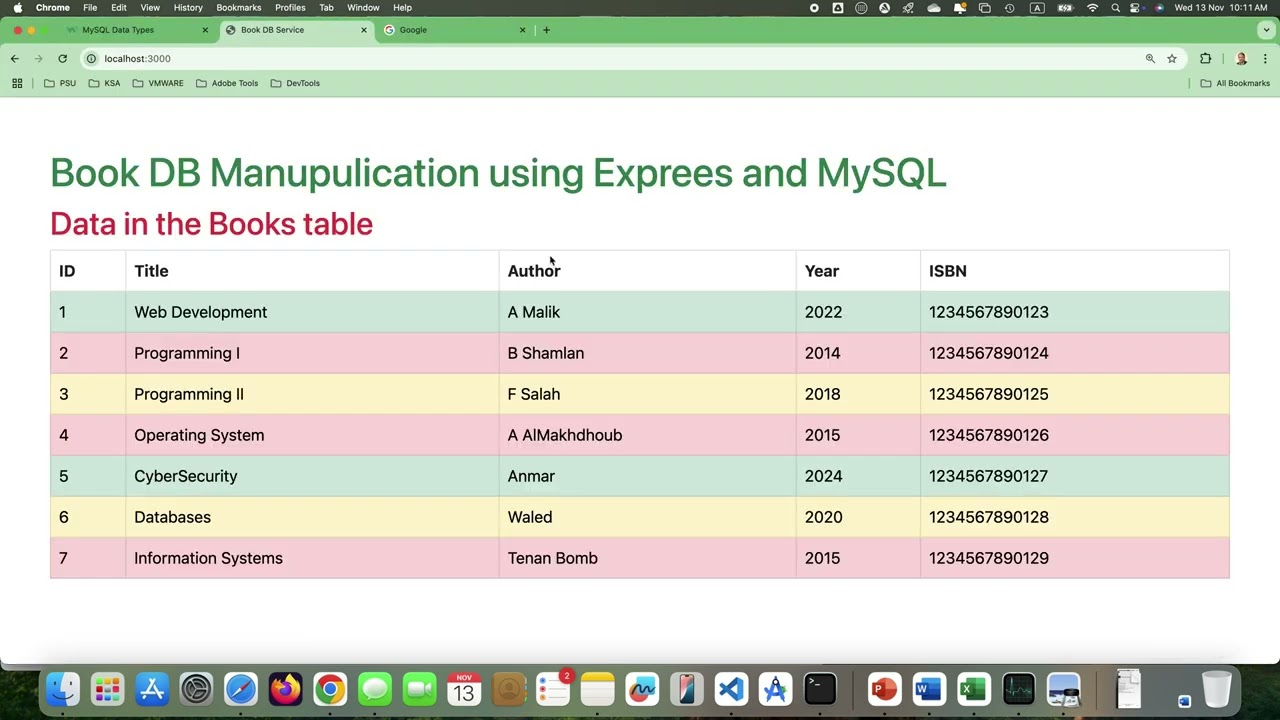
Task: Open the PSU bookmarks folder
Action: [60, 83]
